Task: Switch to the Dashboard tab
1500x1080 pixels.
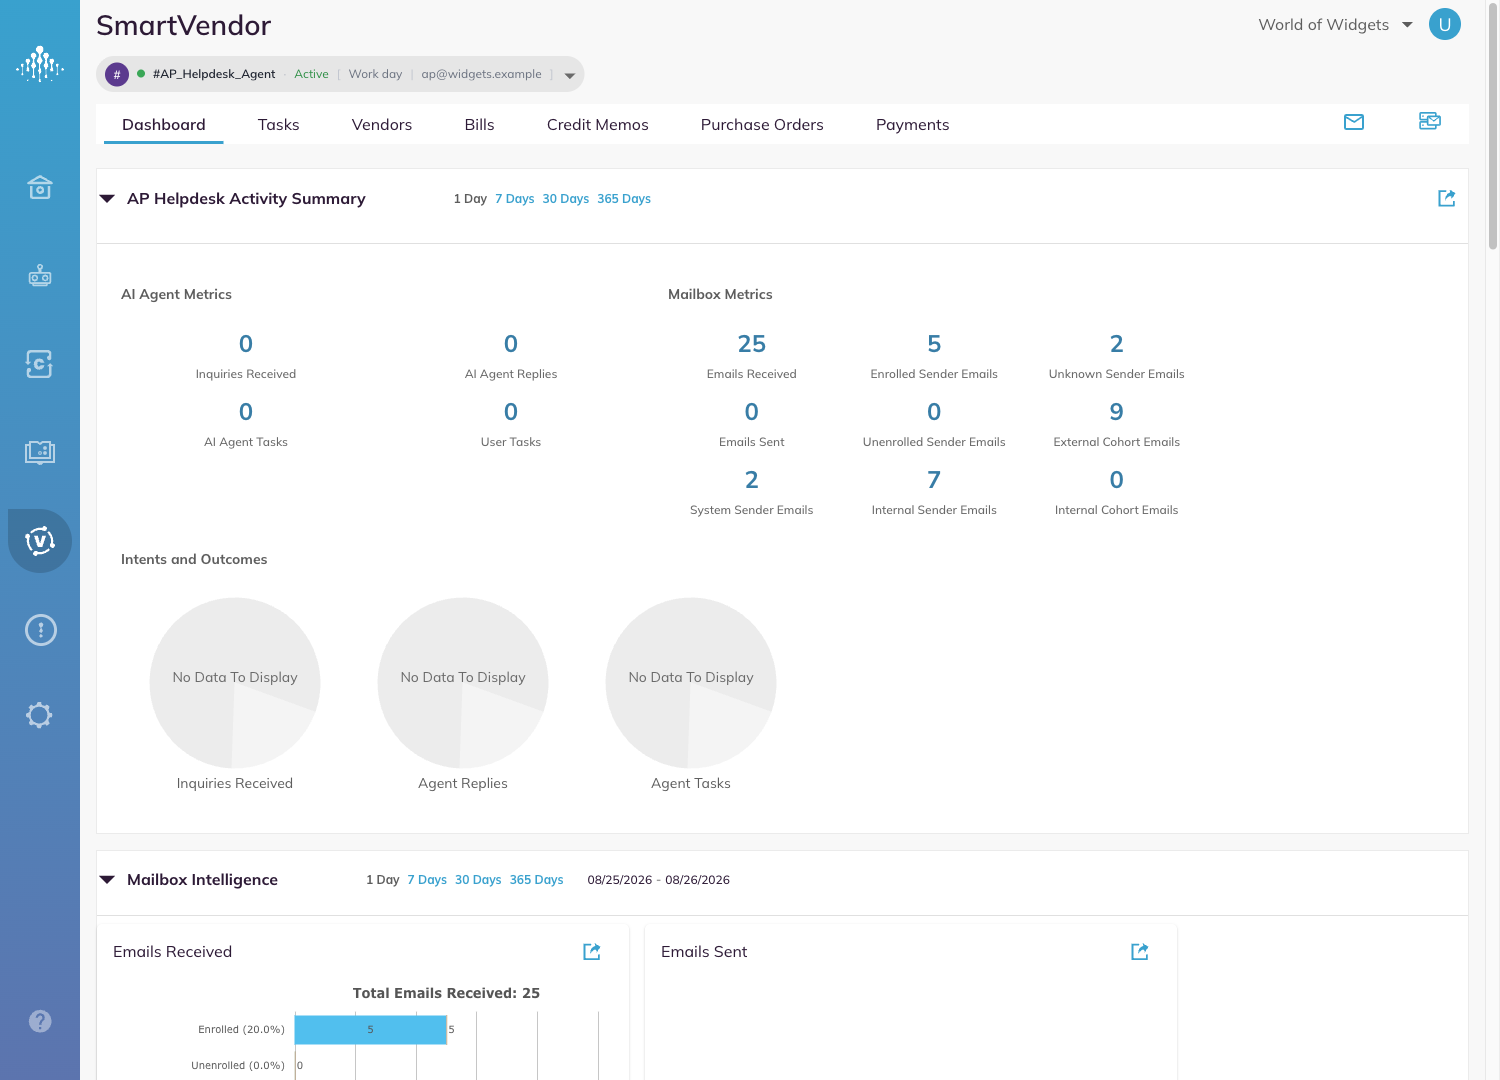Action: [x=164, y=125]
